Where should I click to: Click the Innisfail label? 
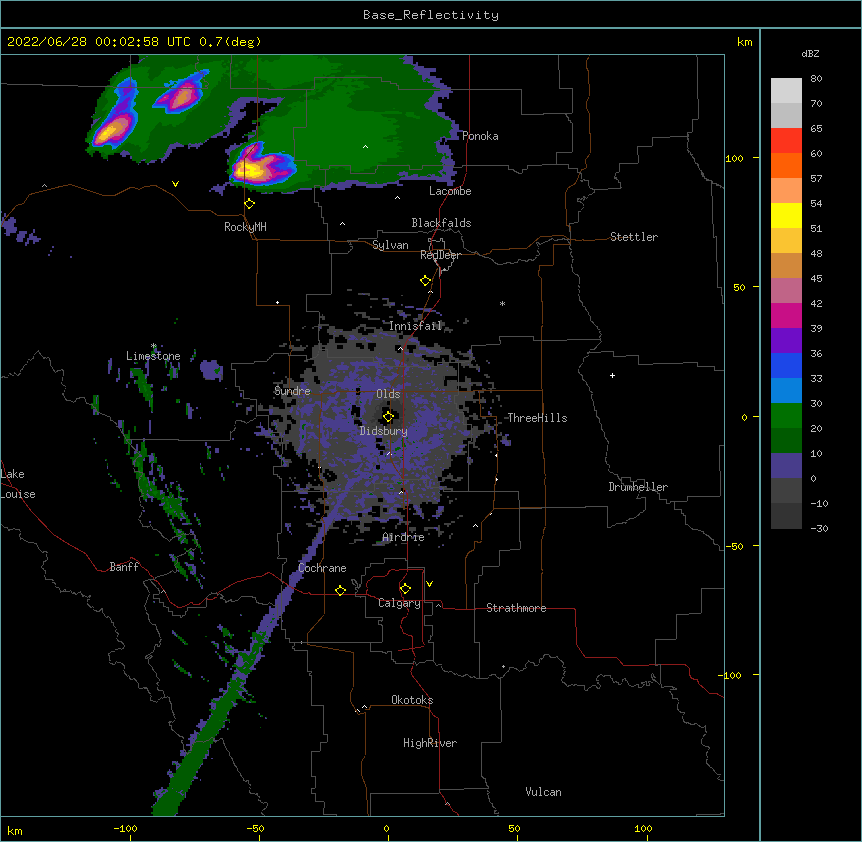click(415, 326)
